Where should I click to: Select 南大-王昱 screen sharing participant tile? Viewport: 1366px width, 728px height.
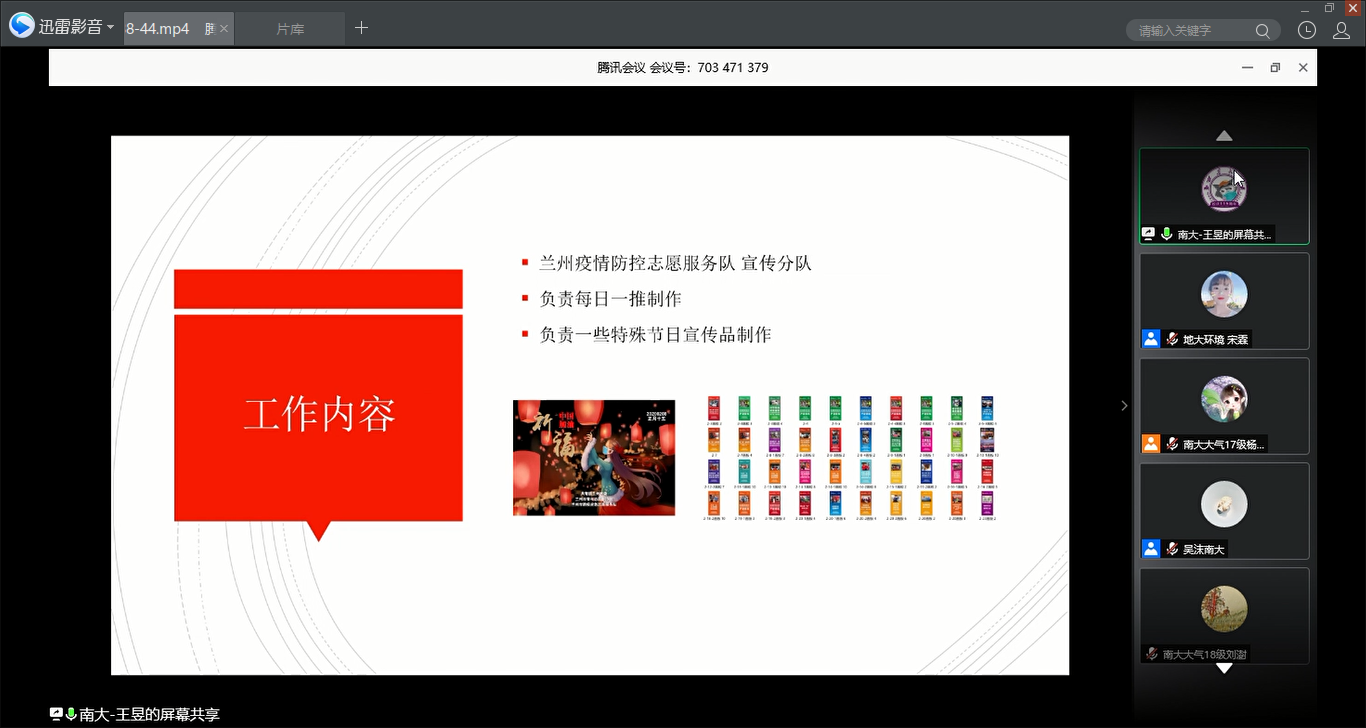tap(1224, 196)
